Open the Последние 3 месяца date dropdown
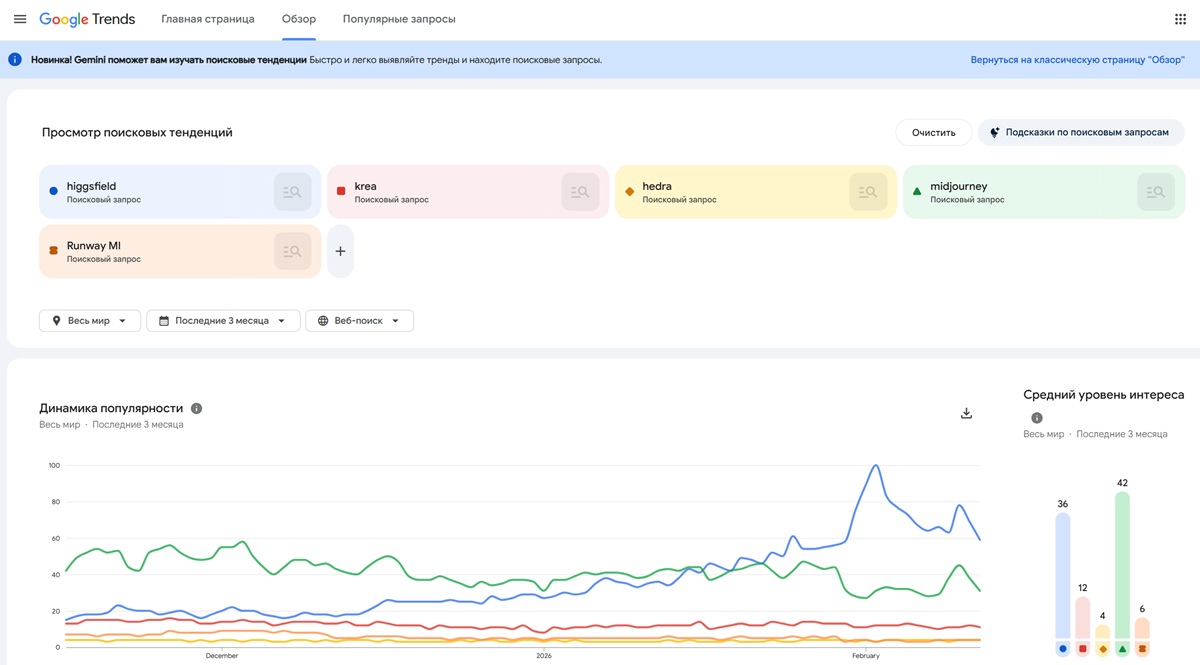This screenshot has width=1200, height=665. [x=223, y=321]
